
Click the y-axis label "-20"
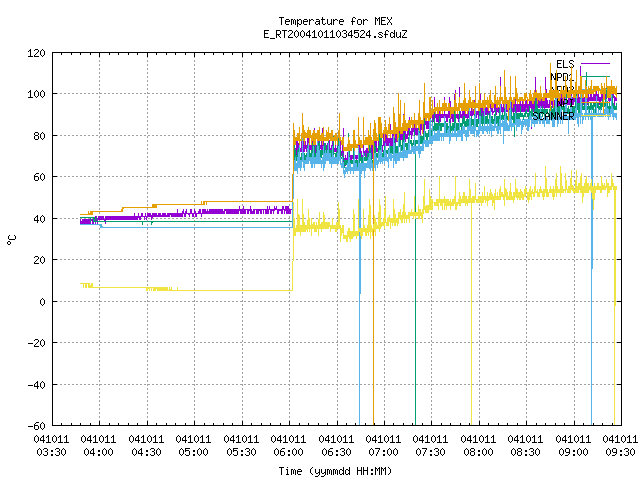pyautogui.click(x=36, y=343)
